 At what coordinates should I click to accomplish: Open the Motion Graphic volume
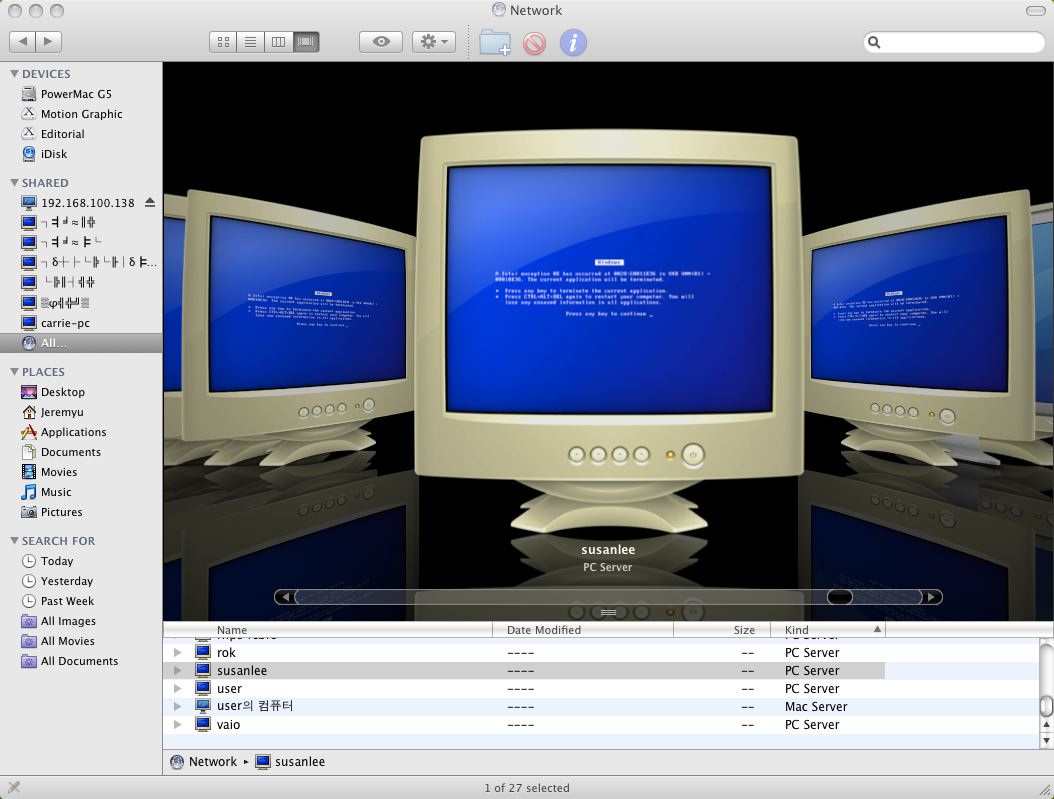(81, 114)
